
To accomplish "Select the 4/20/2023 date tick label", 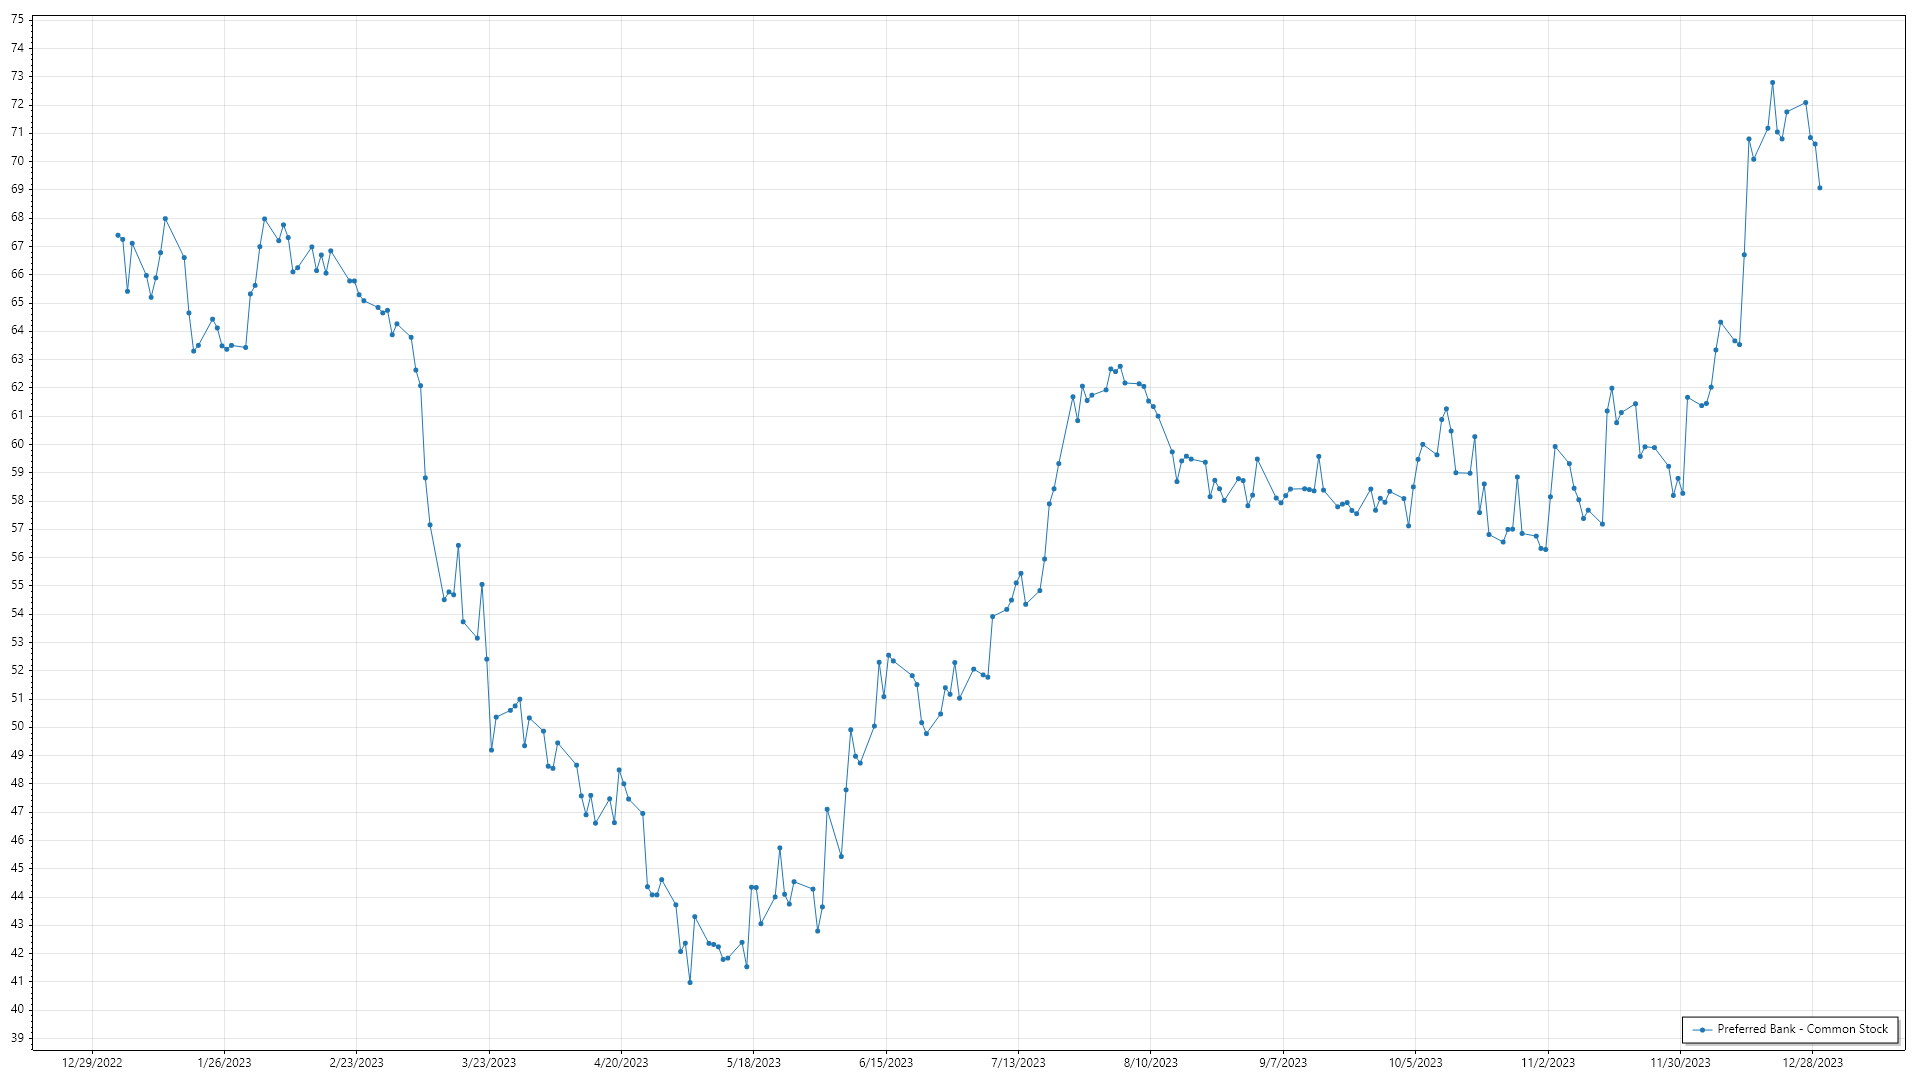I will [x=621, y=1063].
